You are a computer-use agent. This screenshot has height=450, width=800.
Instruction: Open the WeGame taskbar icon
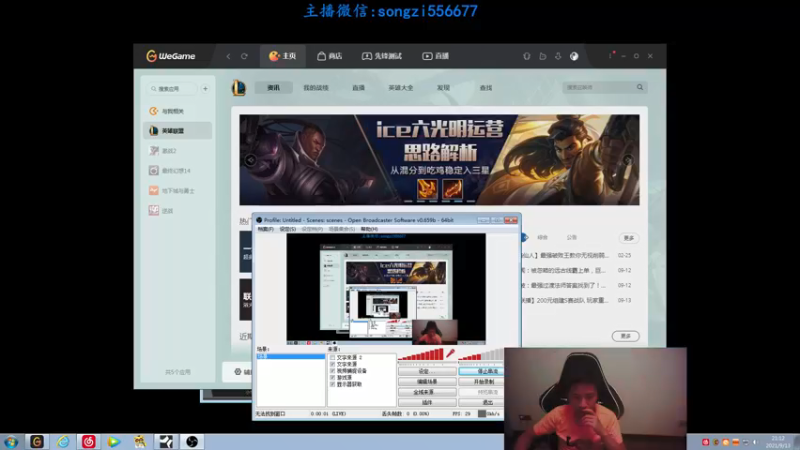37,442
